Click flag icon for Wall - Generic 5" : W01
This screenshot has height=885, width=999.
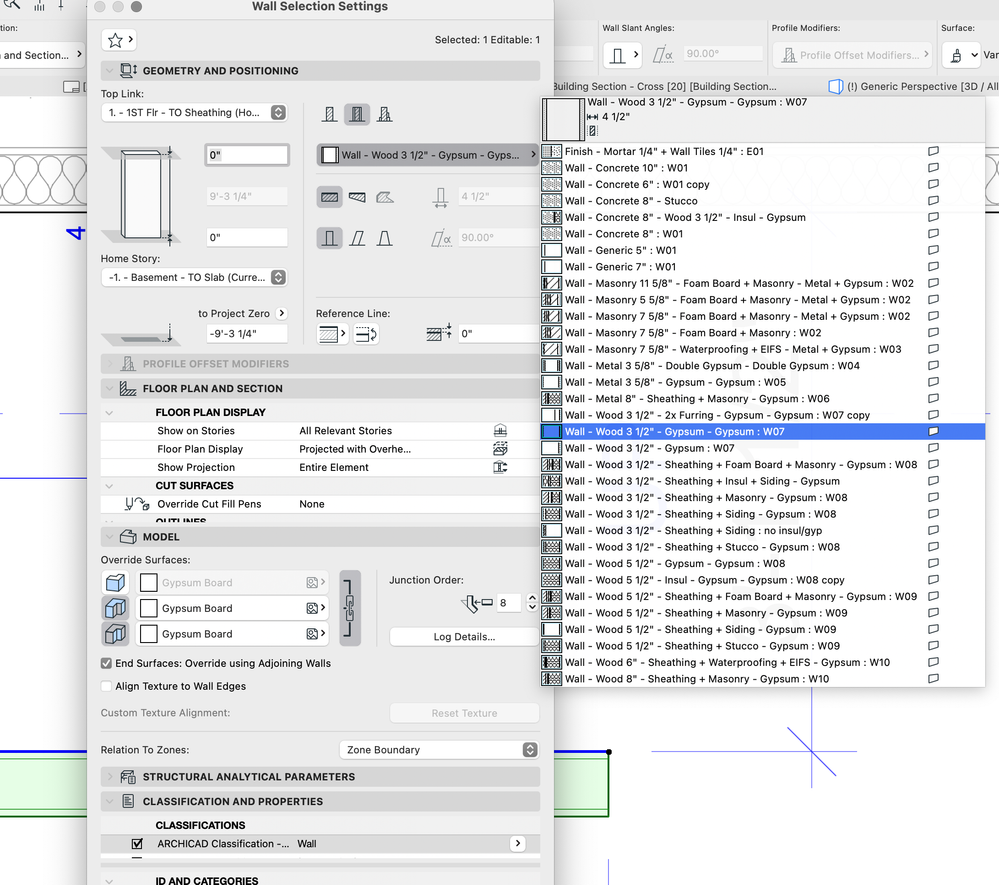point(933,250)
